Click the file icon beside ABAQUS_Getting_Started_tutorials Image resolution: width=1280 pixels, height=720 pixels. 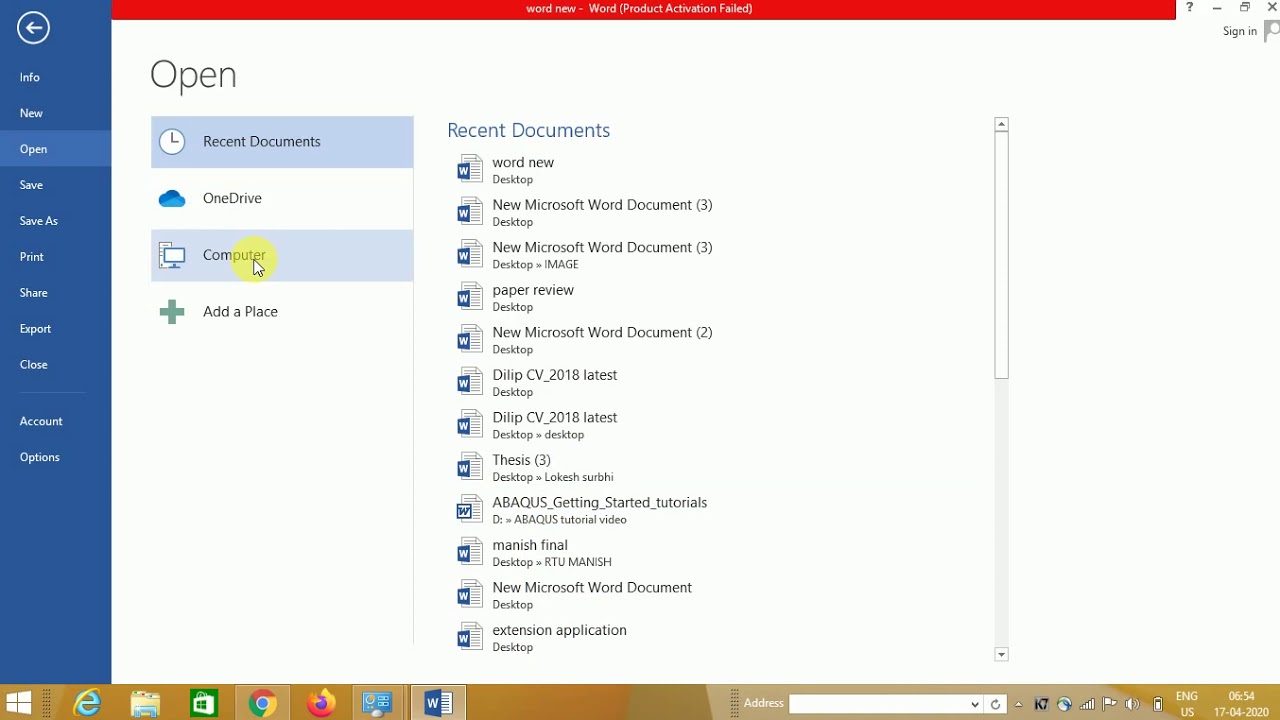pyautogui.click(x=469, y=510)
